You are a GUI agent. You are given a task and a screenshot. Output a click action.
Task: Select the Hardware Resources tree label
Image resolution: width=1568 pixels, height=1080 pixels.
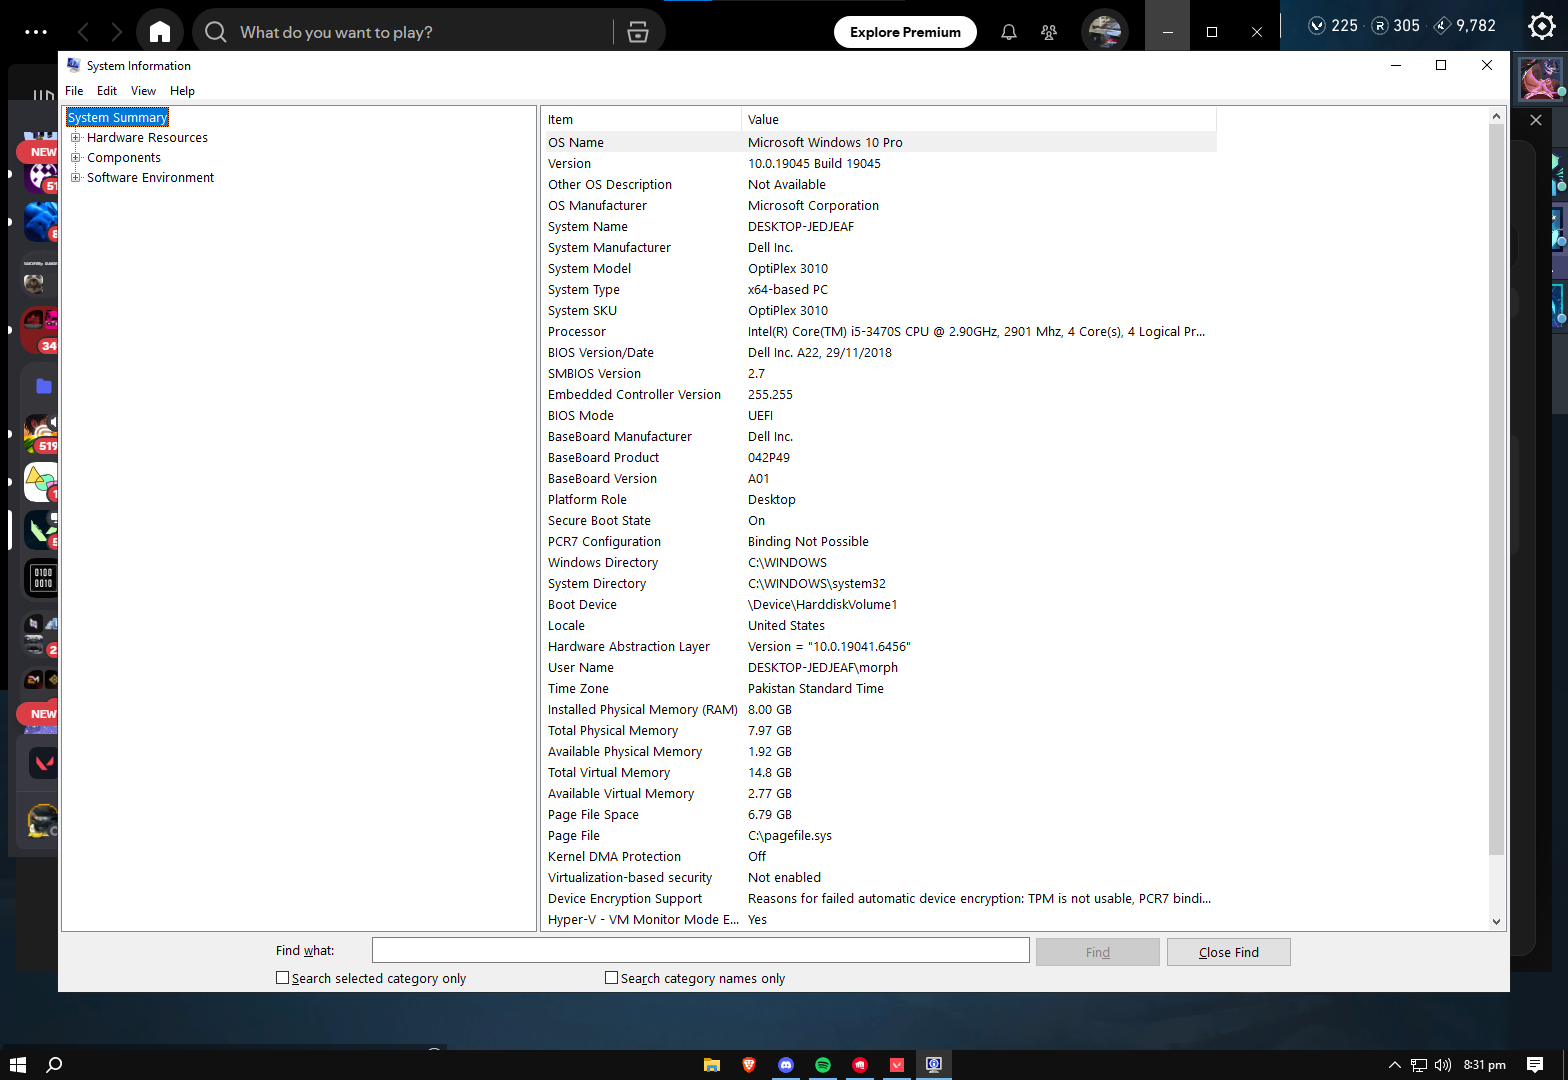coord(147,138)
